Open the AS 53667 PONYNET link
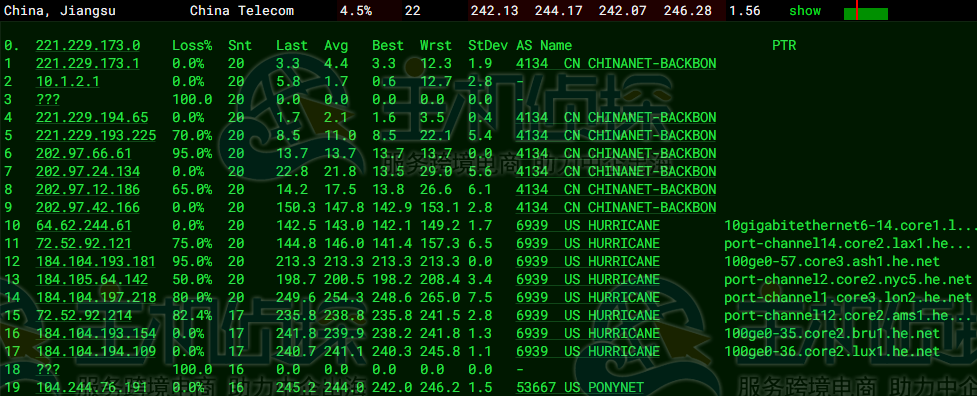The height and width of the screenshot is (396, 977). coord(579,388)
